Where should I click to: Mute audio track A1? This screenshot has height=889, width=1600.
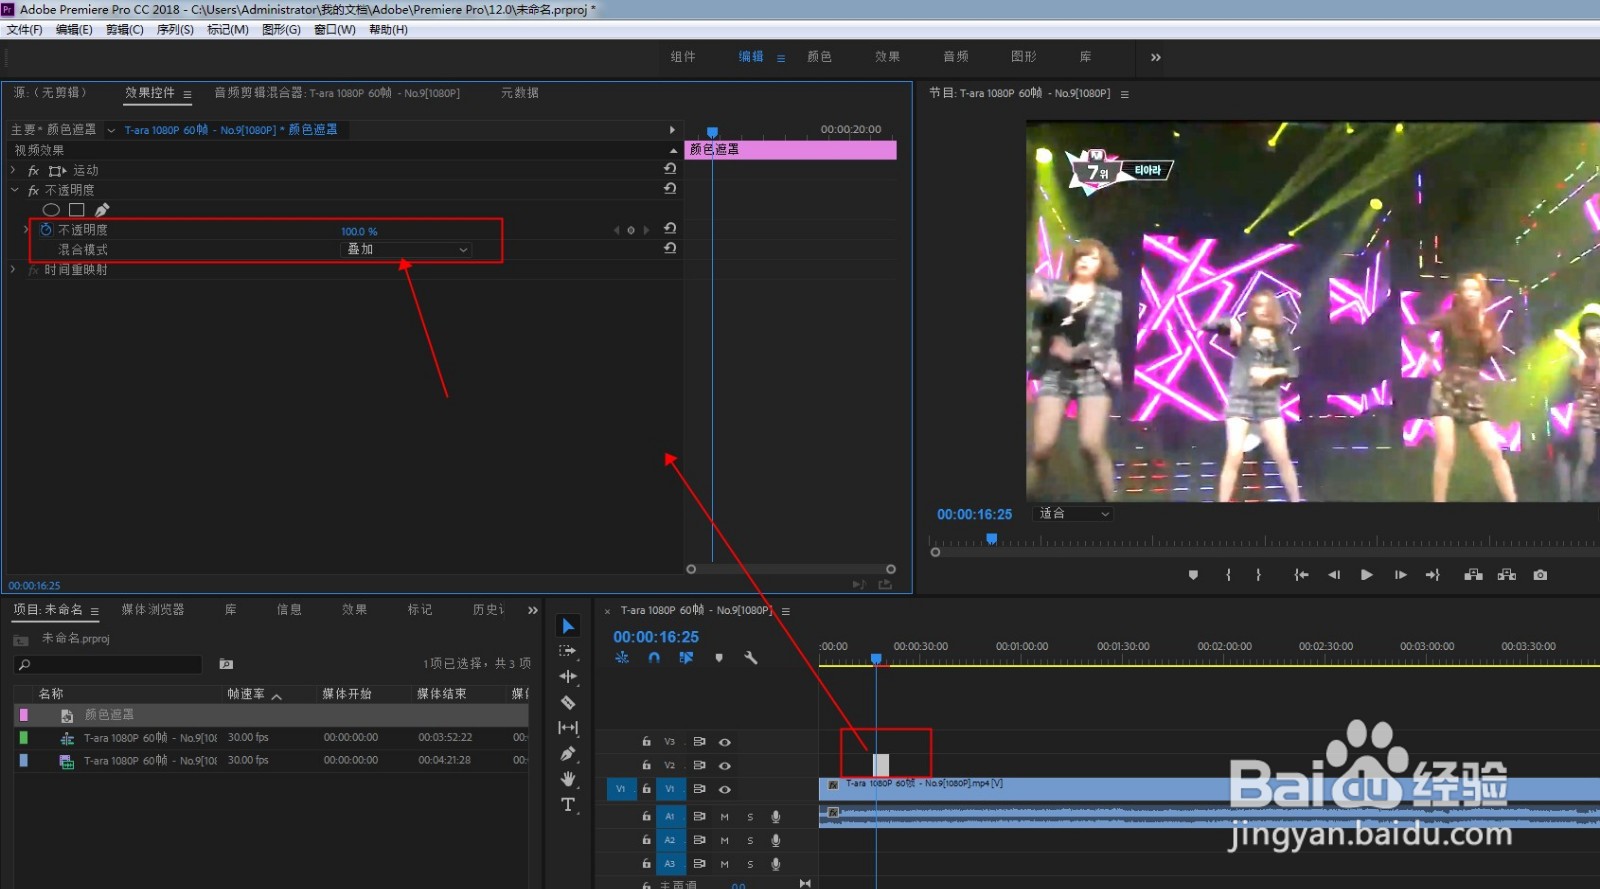[x=724, y=817]
